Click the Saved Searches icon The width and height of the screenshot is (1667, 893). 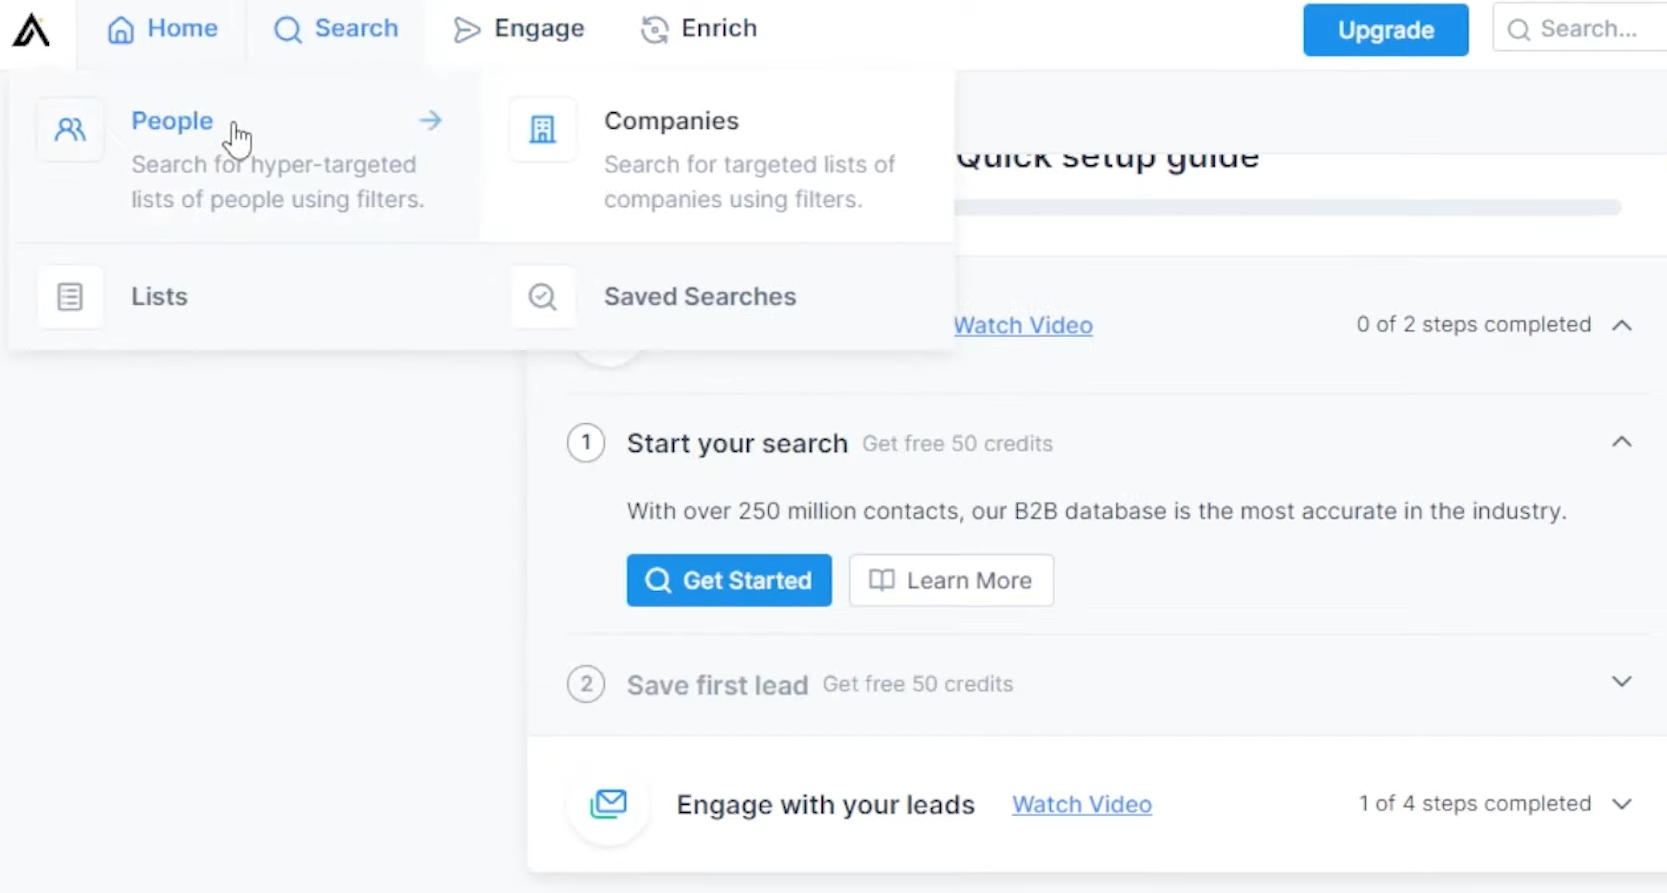pos(542,297)
